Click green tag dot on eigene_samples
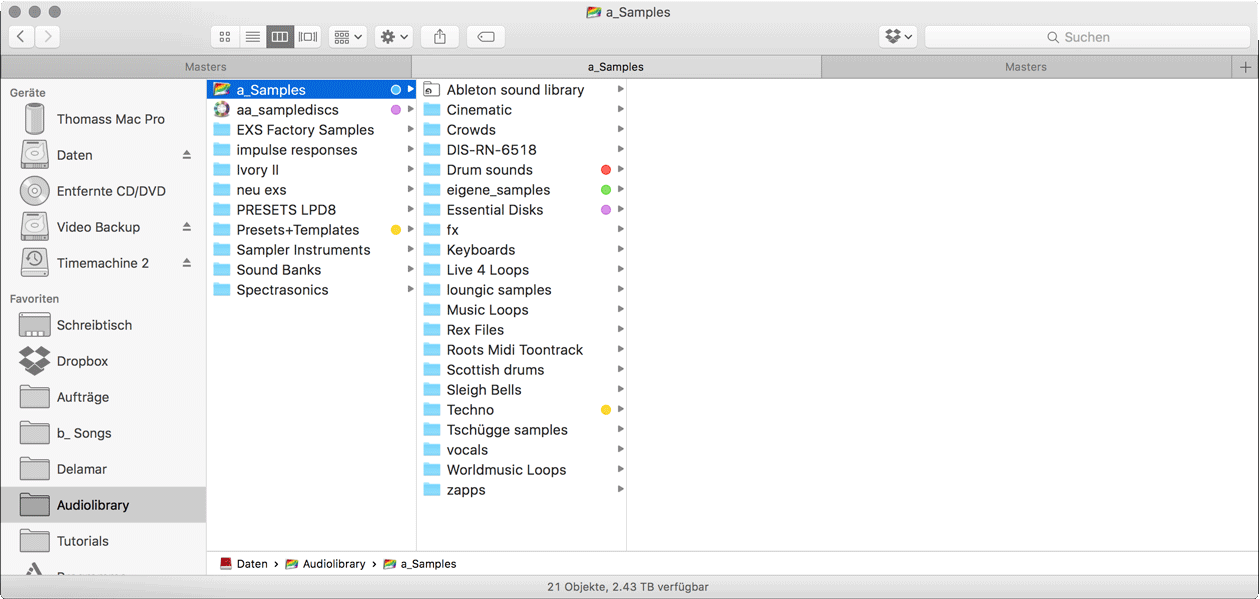Screen dimensions: 1260x599 click(606, 190)
